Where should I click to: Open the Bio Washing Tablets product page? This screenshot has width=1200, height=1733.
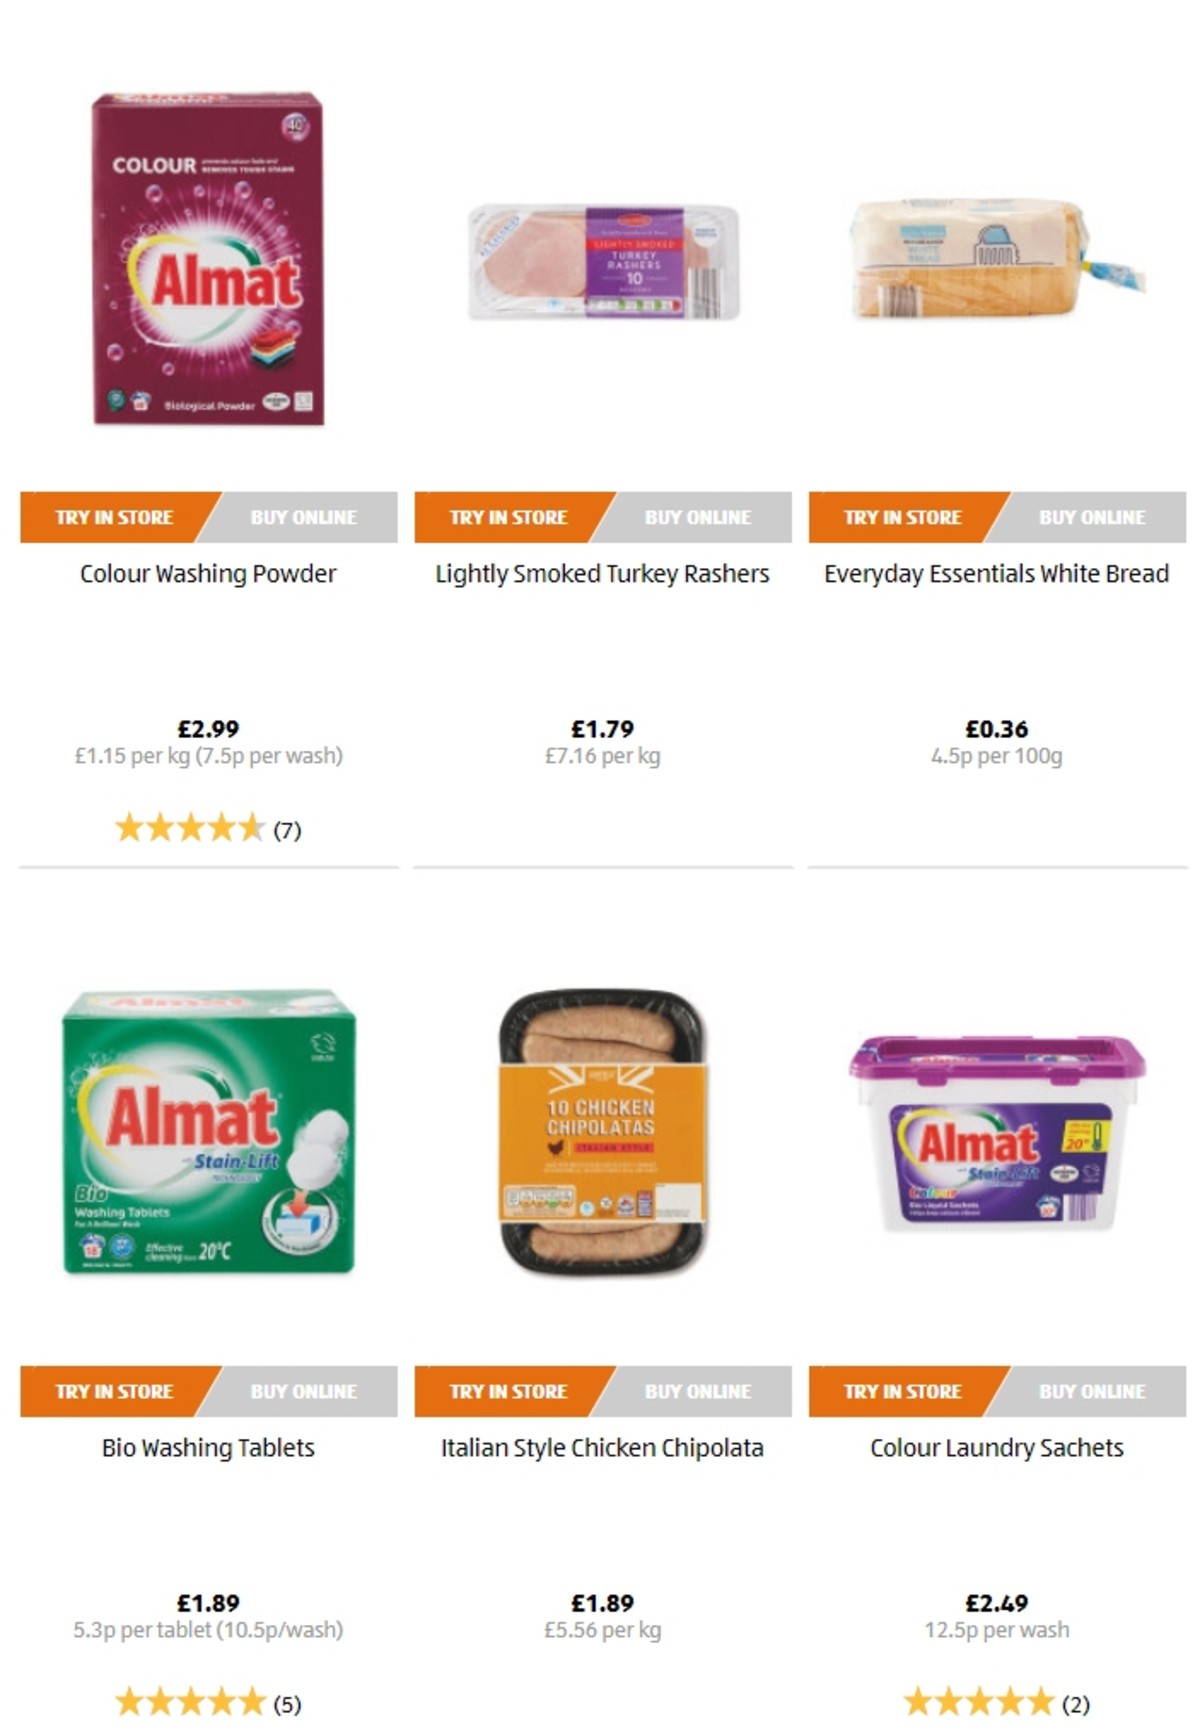(x=208, y=1446)
